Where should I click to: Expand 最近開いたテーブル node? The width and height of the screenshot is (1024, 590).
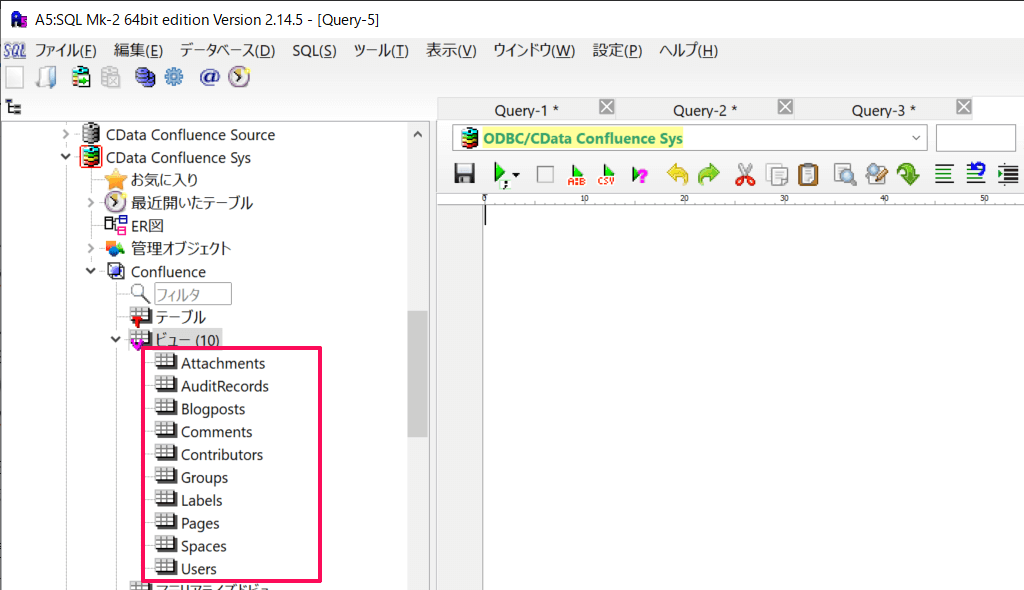(x=91, y=203)
